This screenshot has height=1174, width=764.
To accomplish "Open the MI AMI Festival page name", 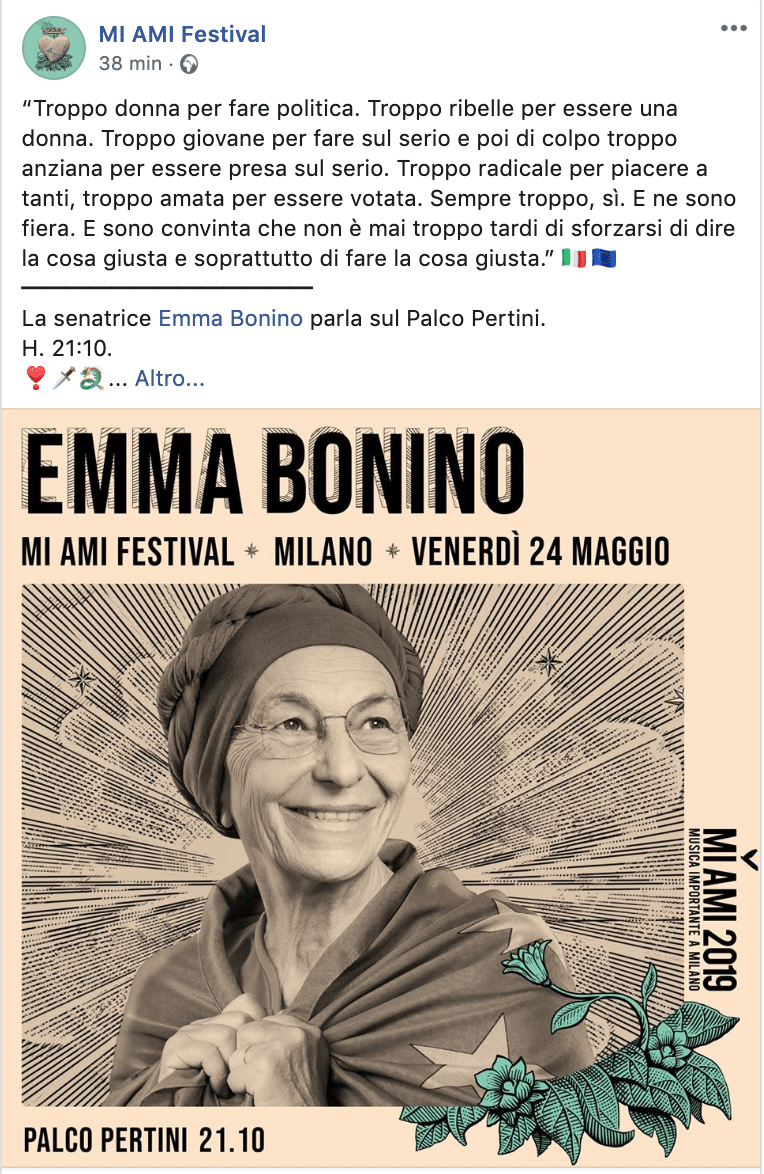I will pos(182,34).
